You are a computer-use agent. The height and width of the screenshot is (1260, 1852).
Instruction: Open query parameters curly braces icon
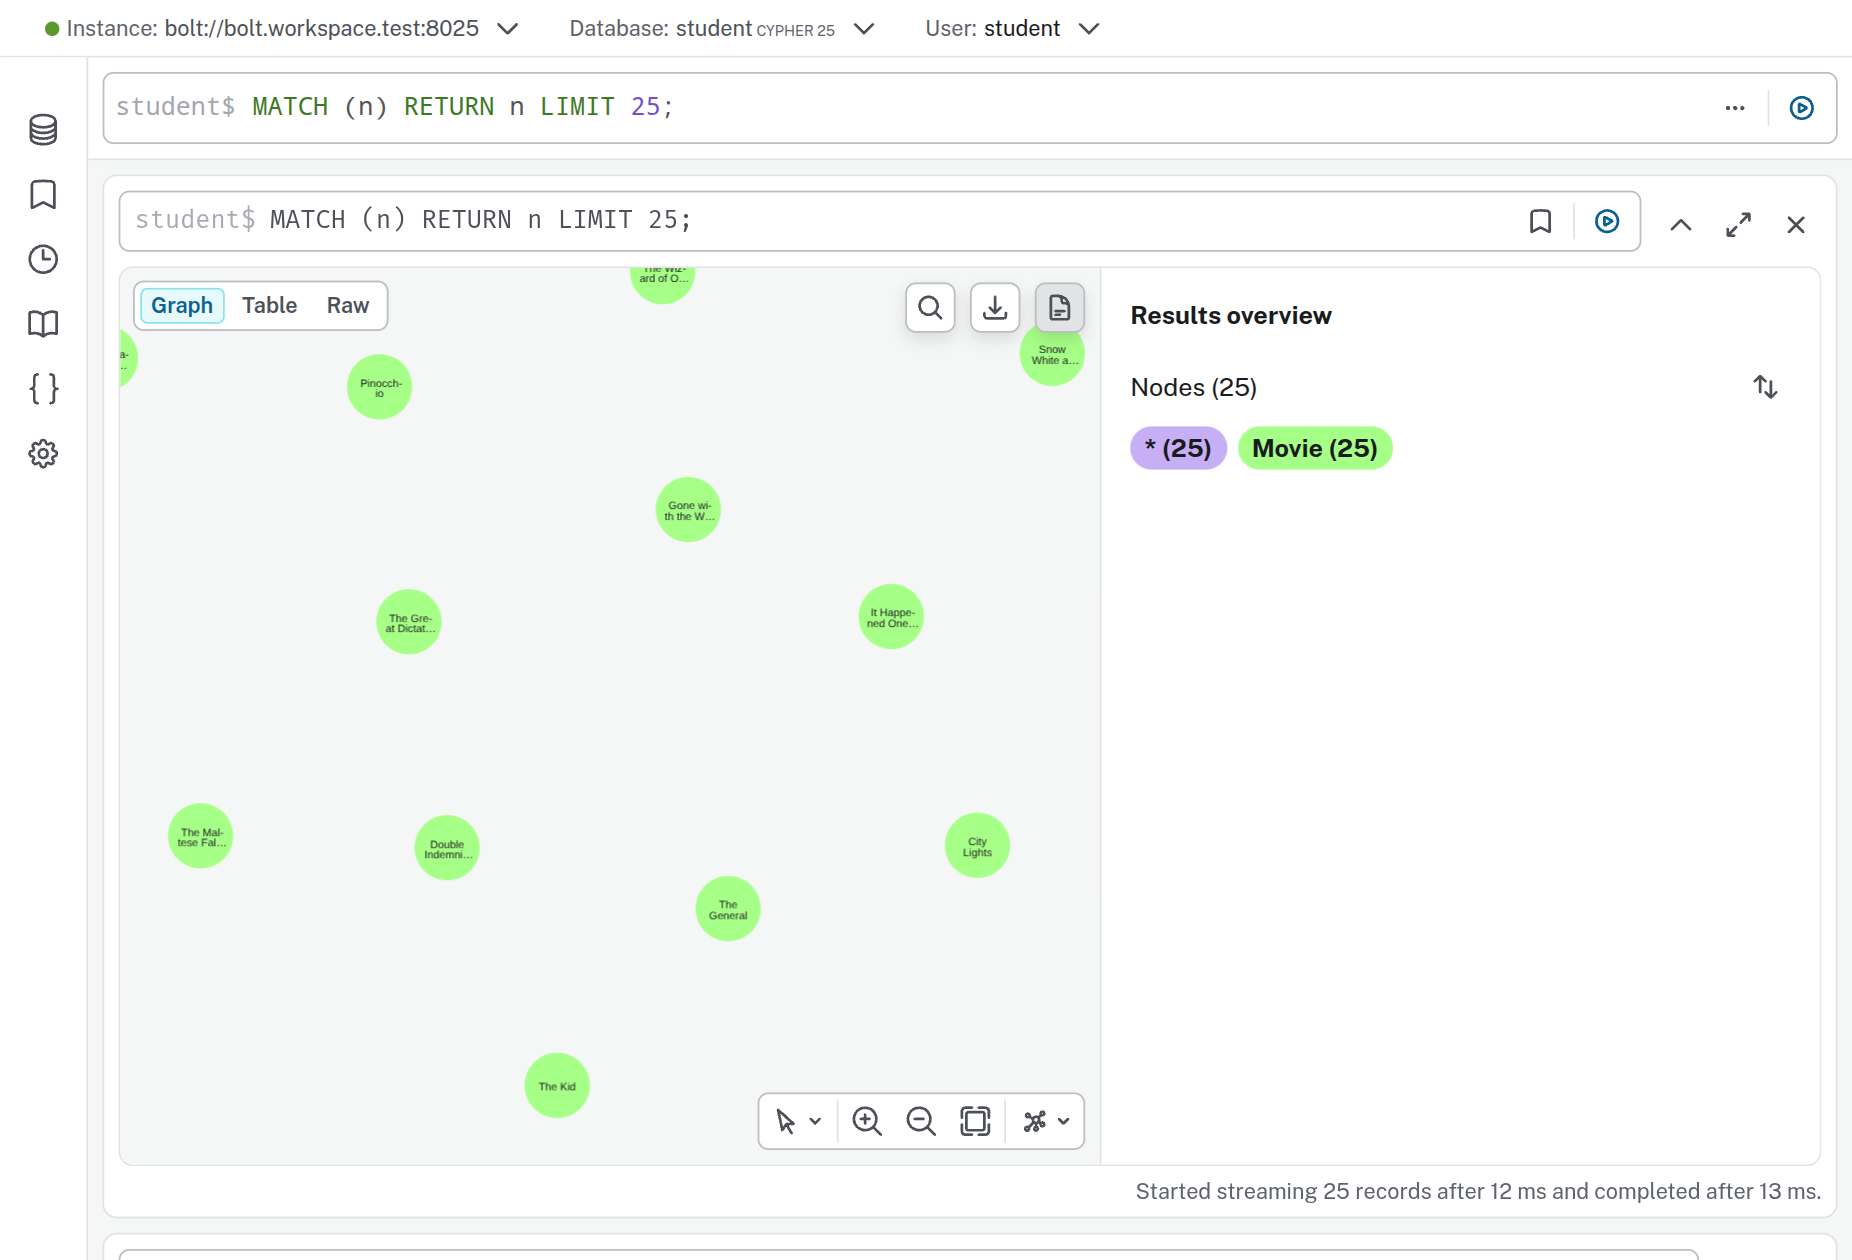(43, 388)
